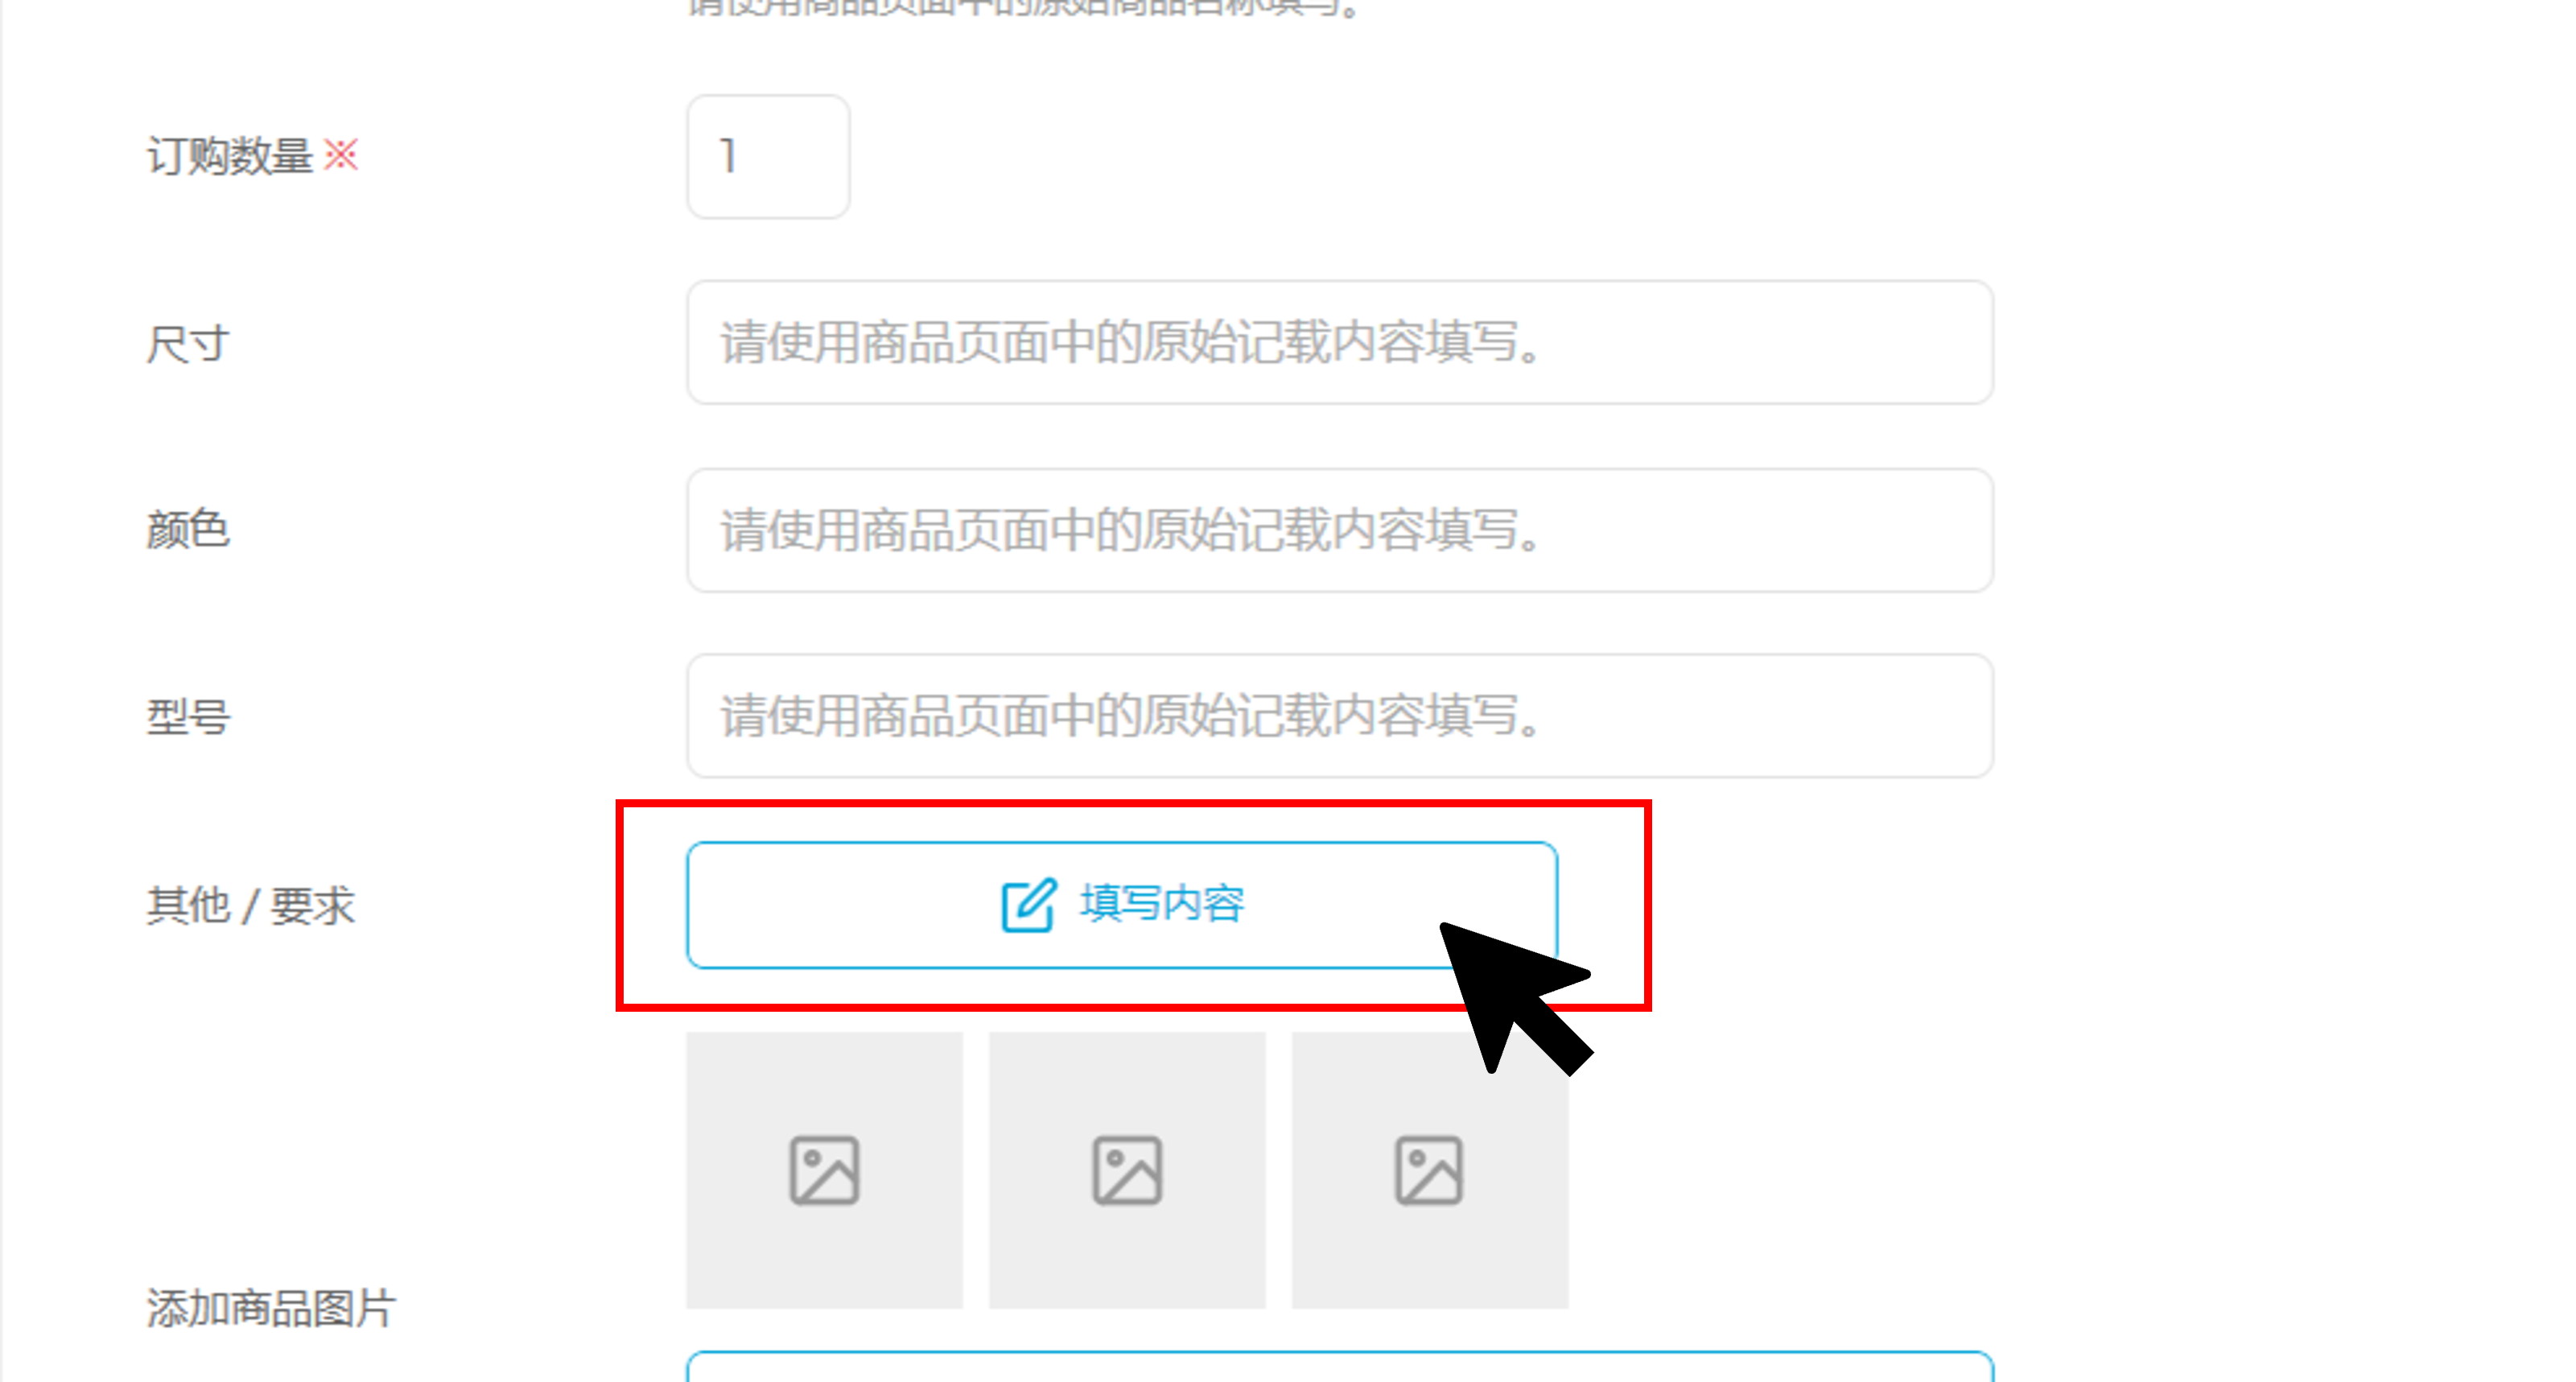Open the 填写内容 text button
Viewport: 2576px width, 1382px height.
coord(1122,905)
